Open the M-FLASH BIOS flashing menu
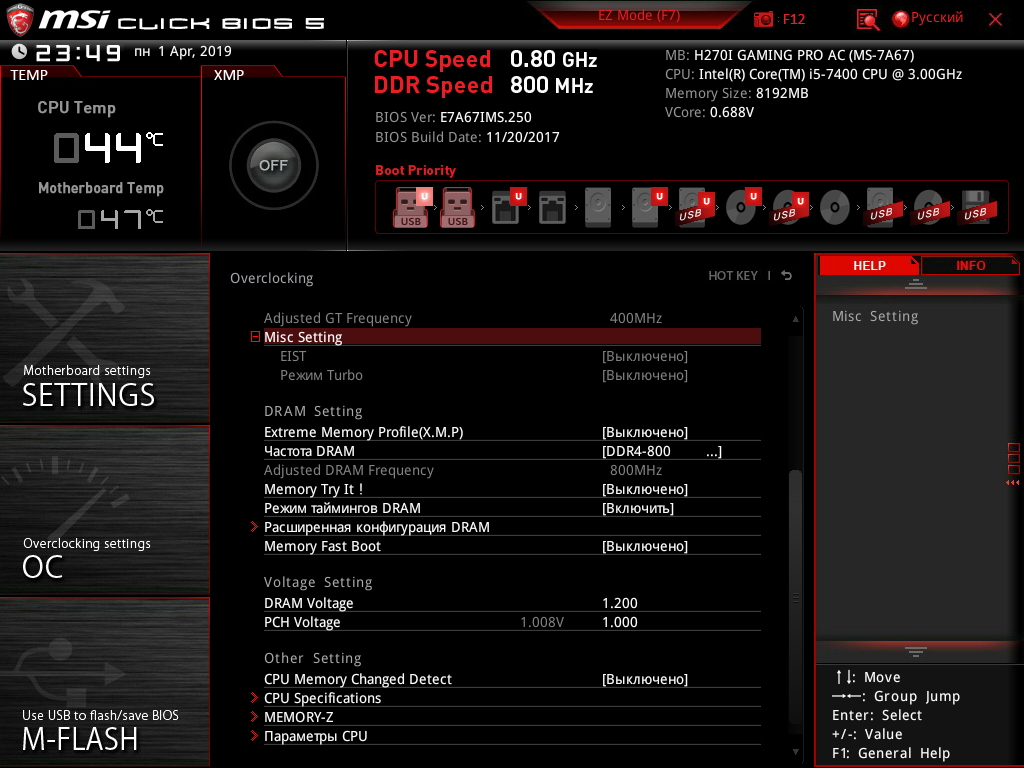This screenshot has height=768, width=1024. pyautogui.click(x=104, y=682)
